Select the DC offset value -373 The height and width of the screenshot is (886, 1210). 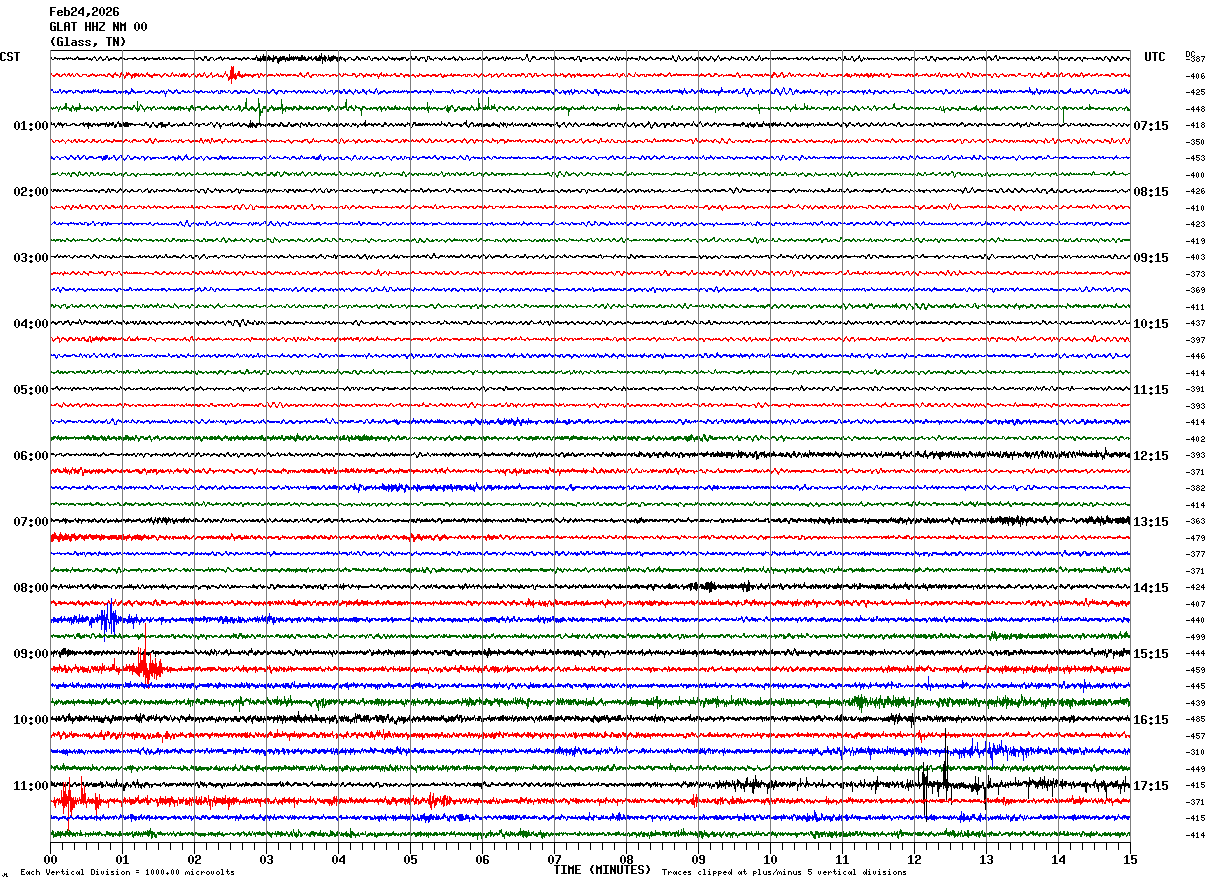[x=1195, y=274]
